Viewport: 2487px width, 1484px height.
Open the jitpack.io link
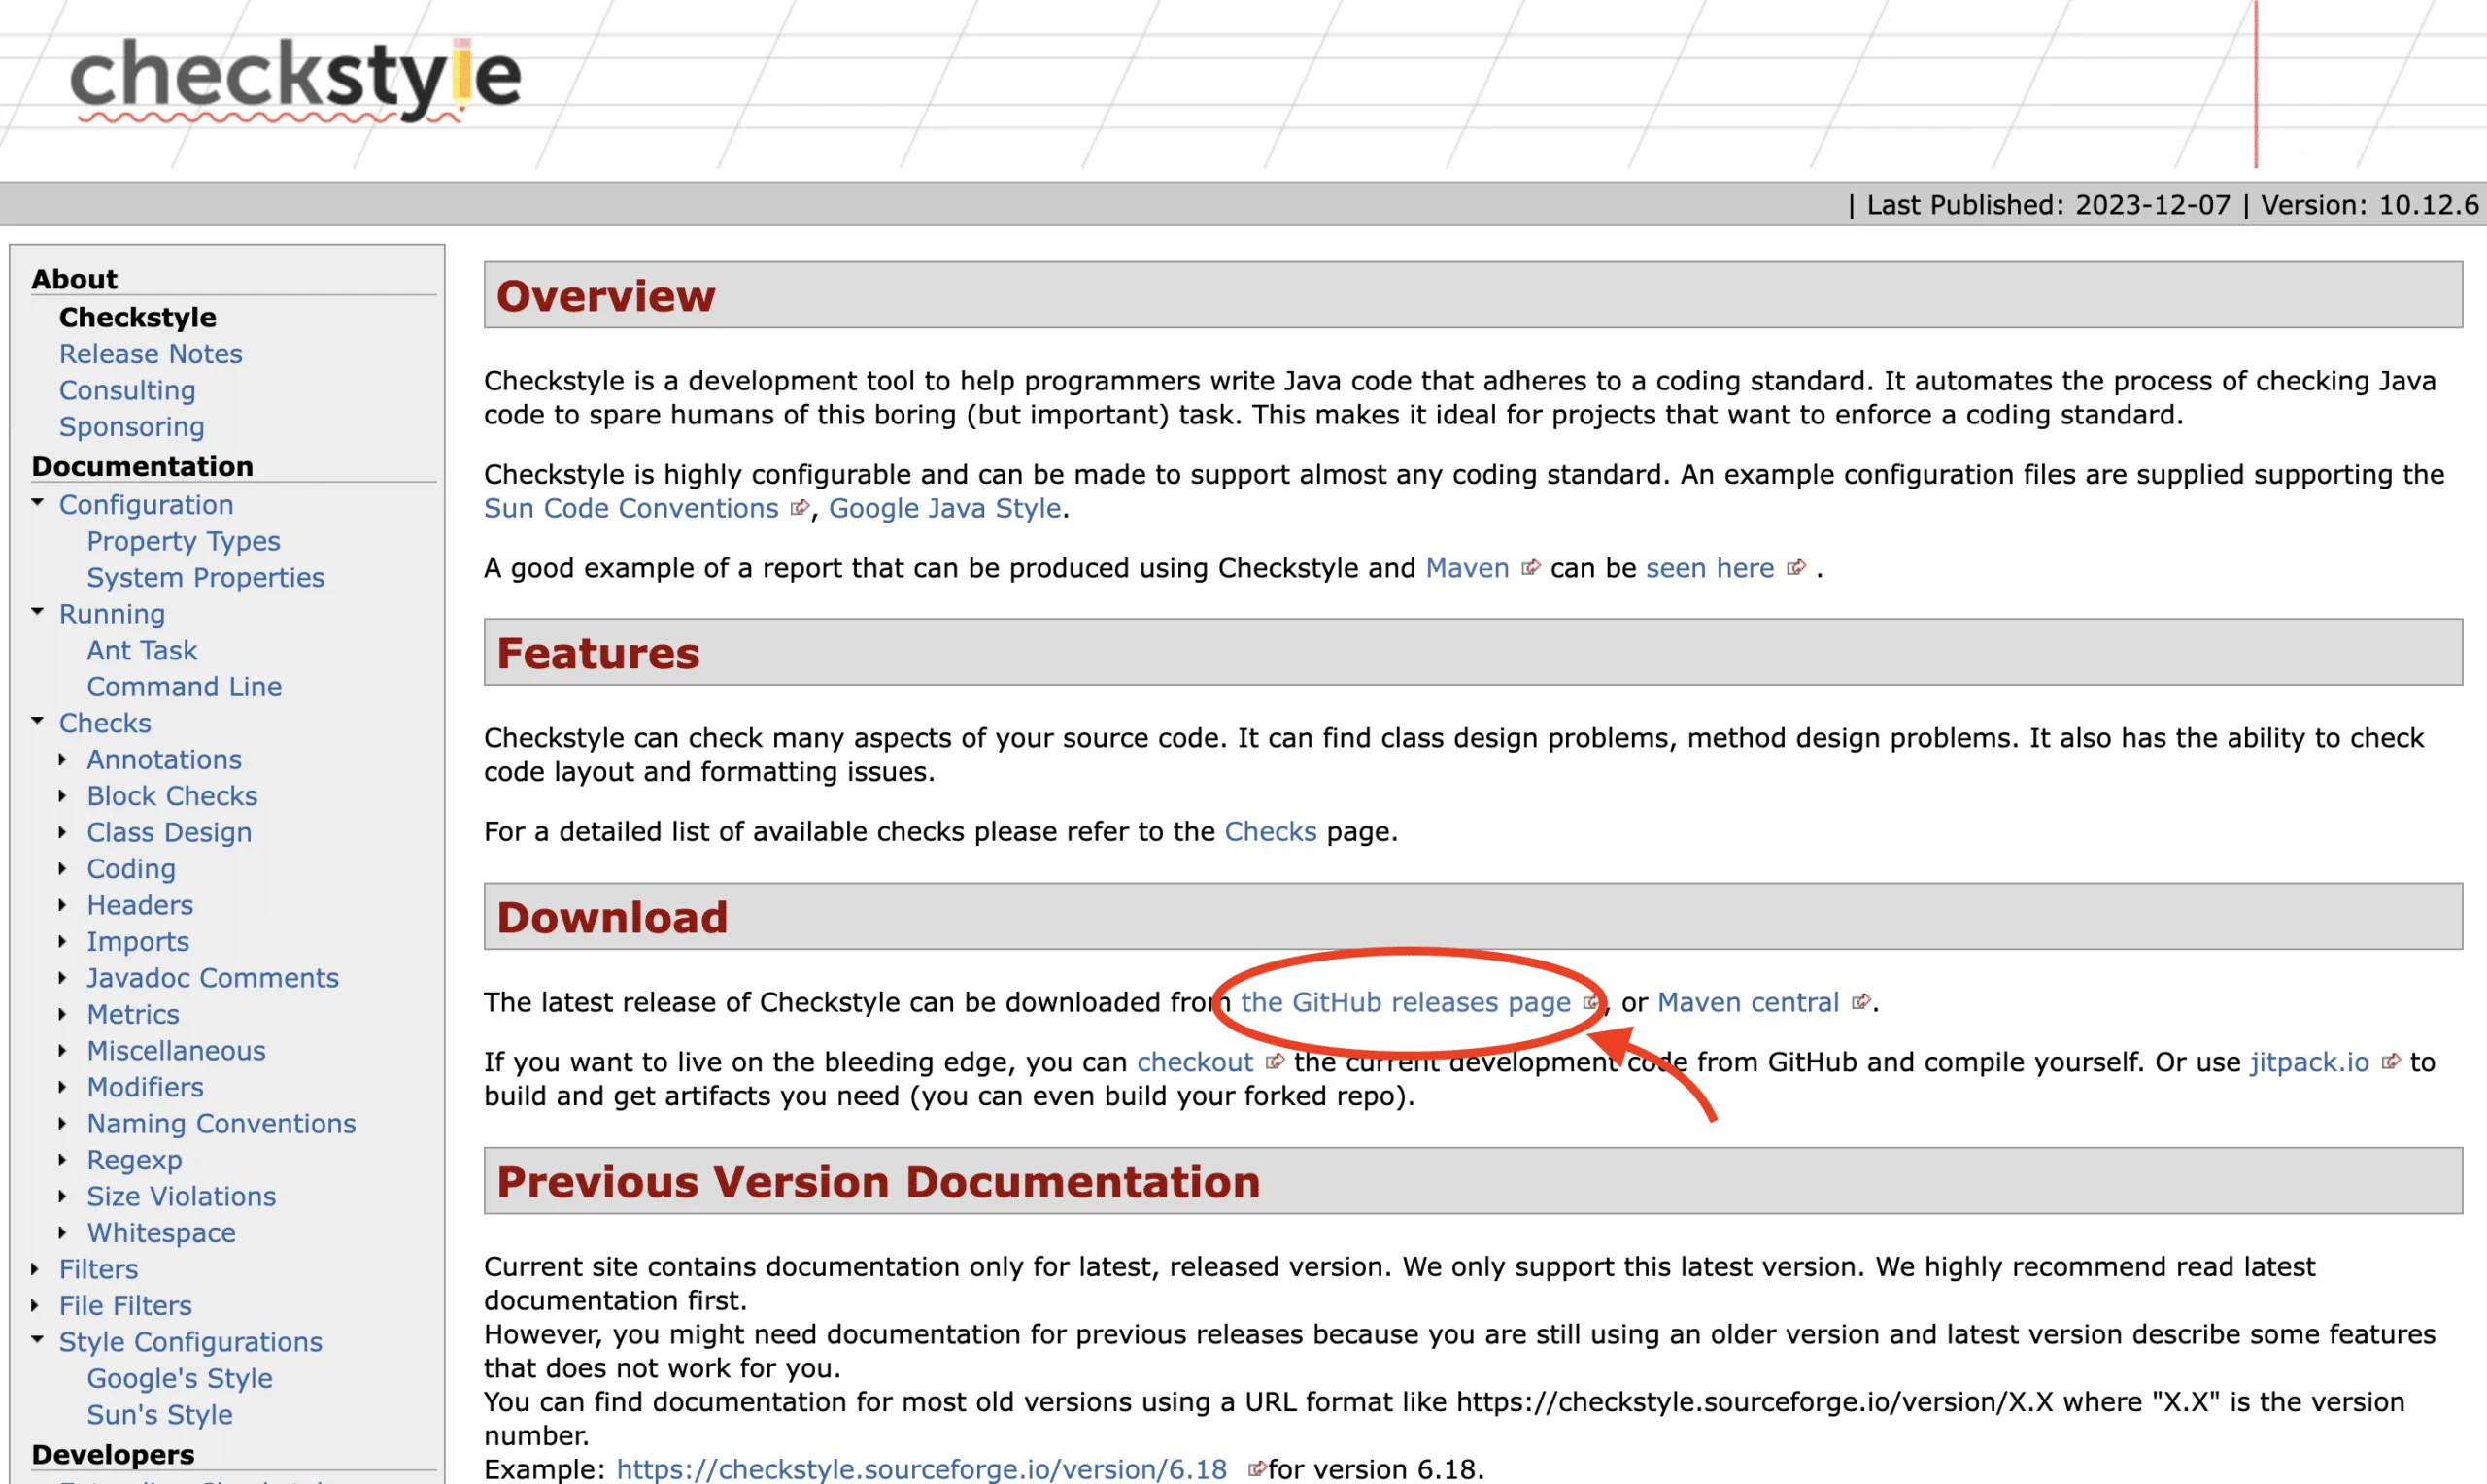[2309, 1063]
